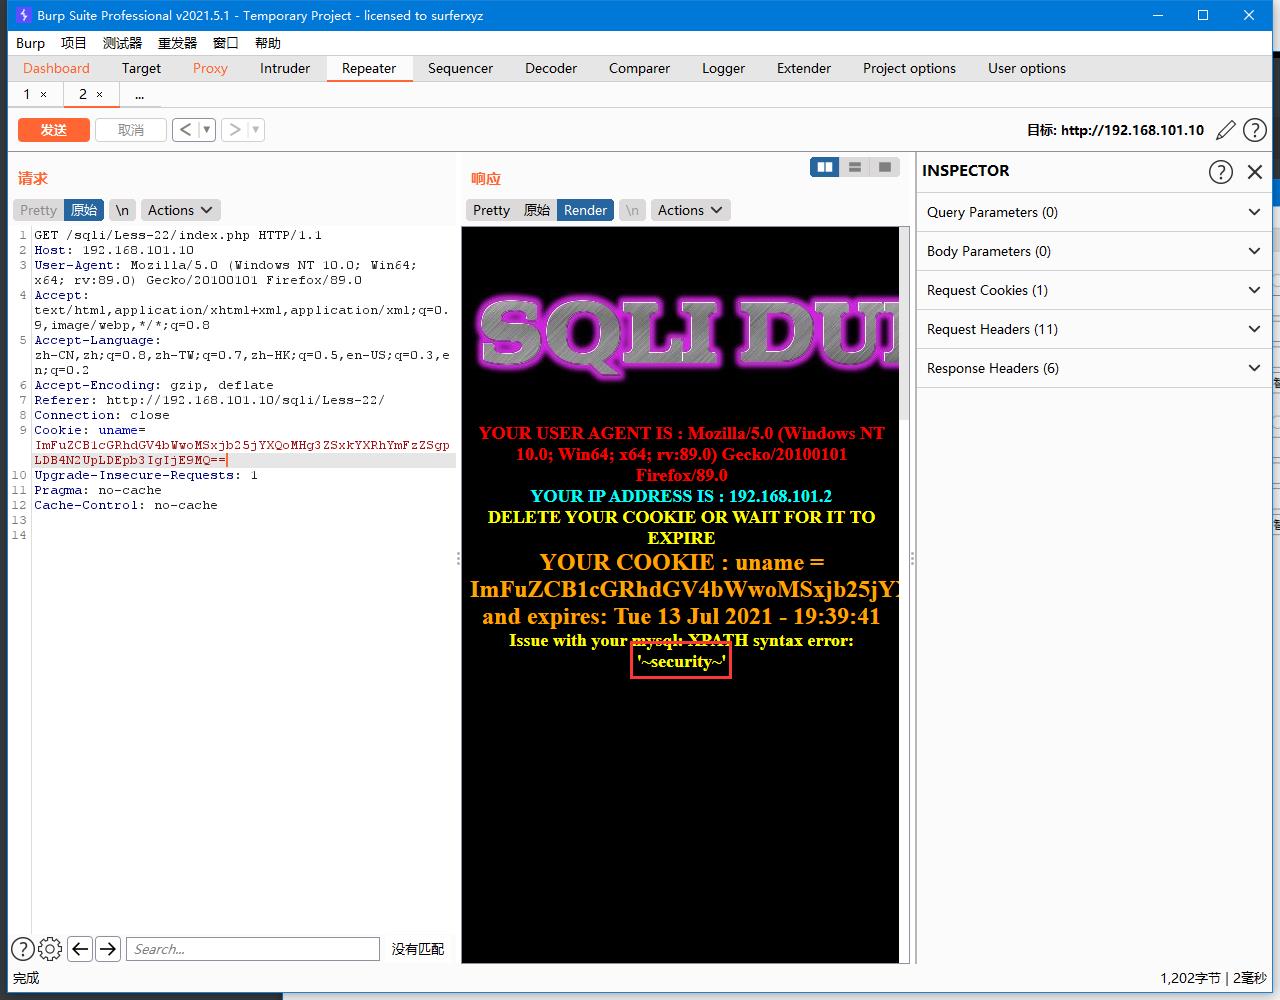Open the history back dropdown arrow

(207, 129)
